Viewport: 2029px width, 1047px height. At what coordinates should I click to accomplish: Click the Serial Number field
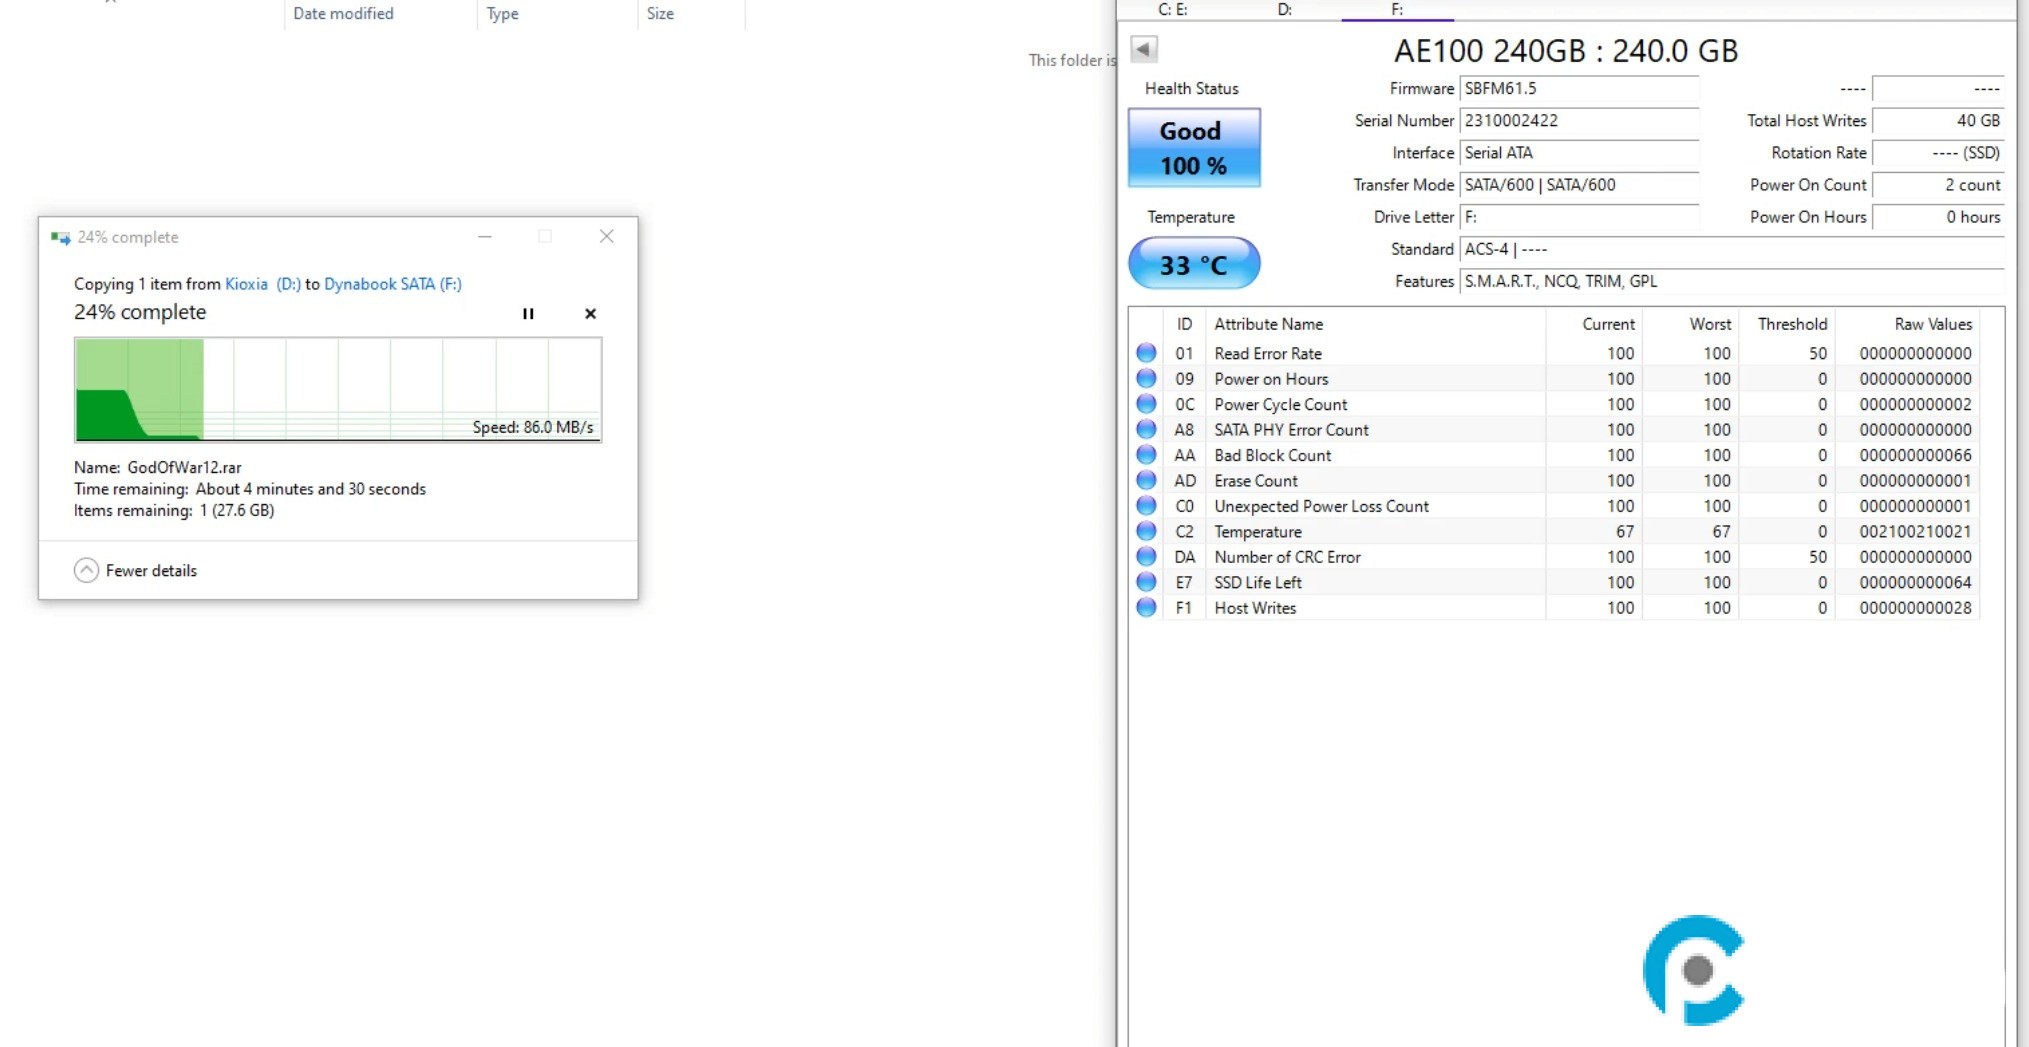(1579, 121)
